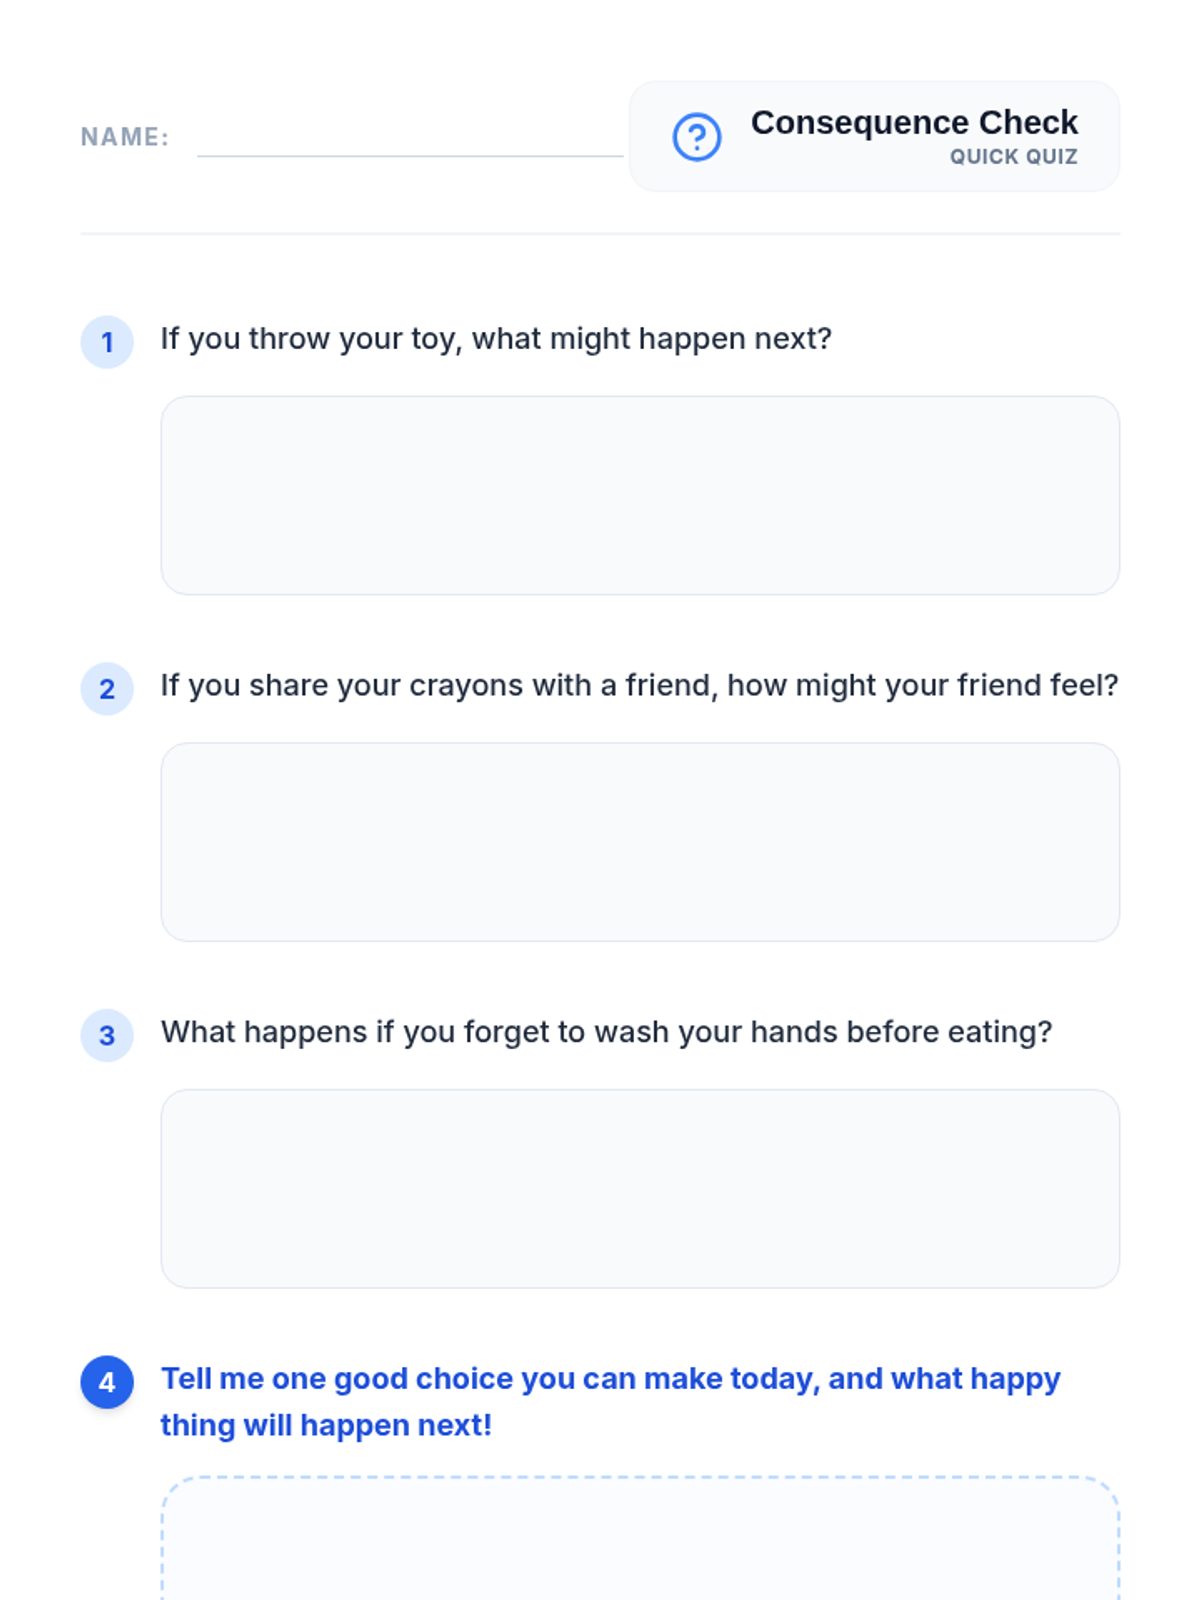The image size is (1200, 1600).
Task: Click the Consequence Check header card
Action: 874,136
